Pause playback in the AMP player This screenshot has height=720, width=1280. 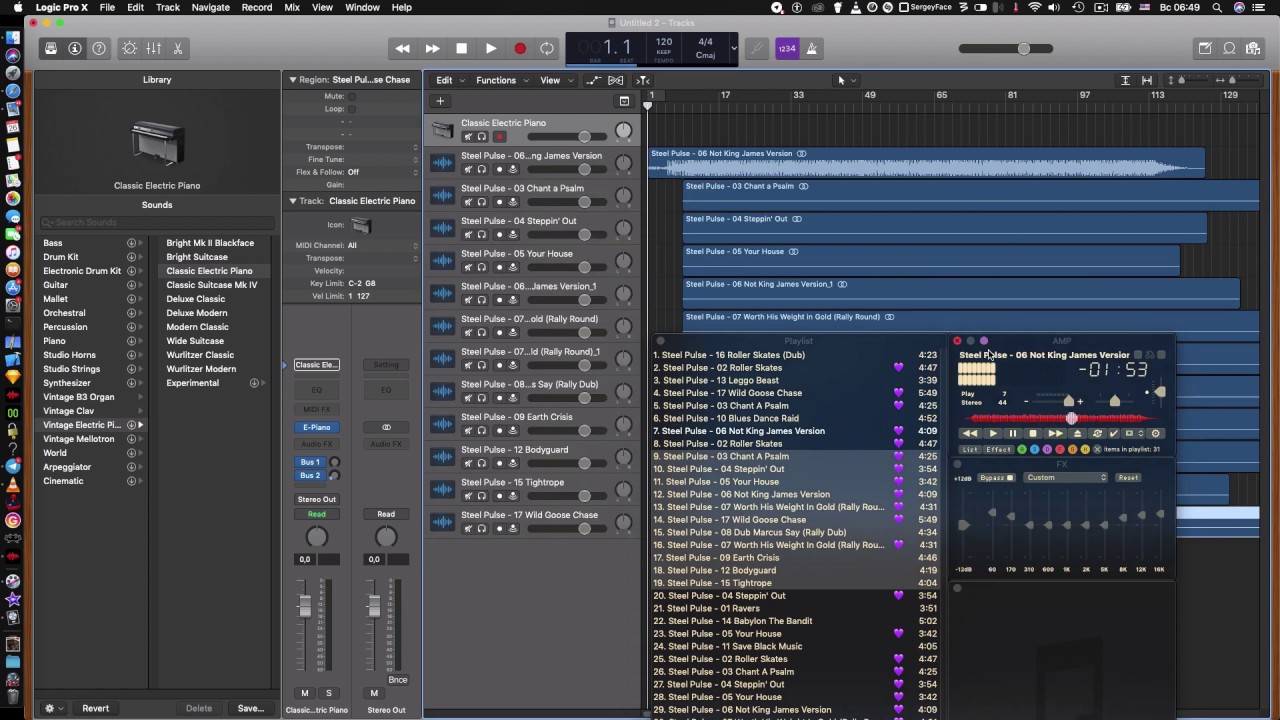1012,434
